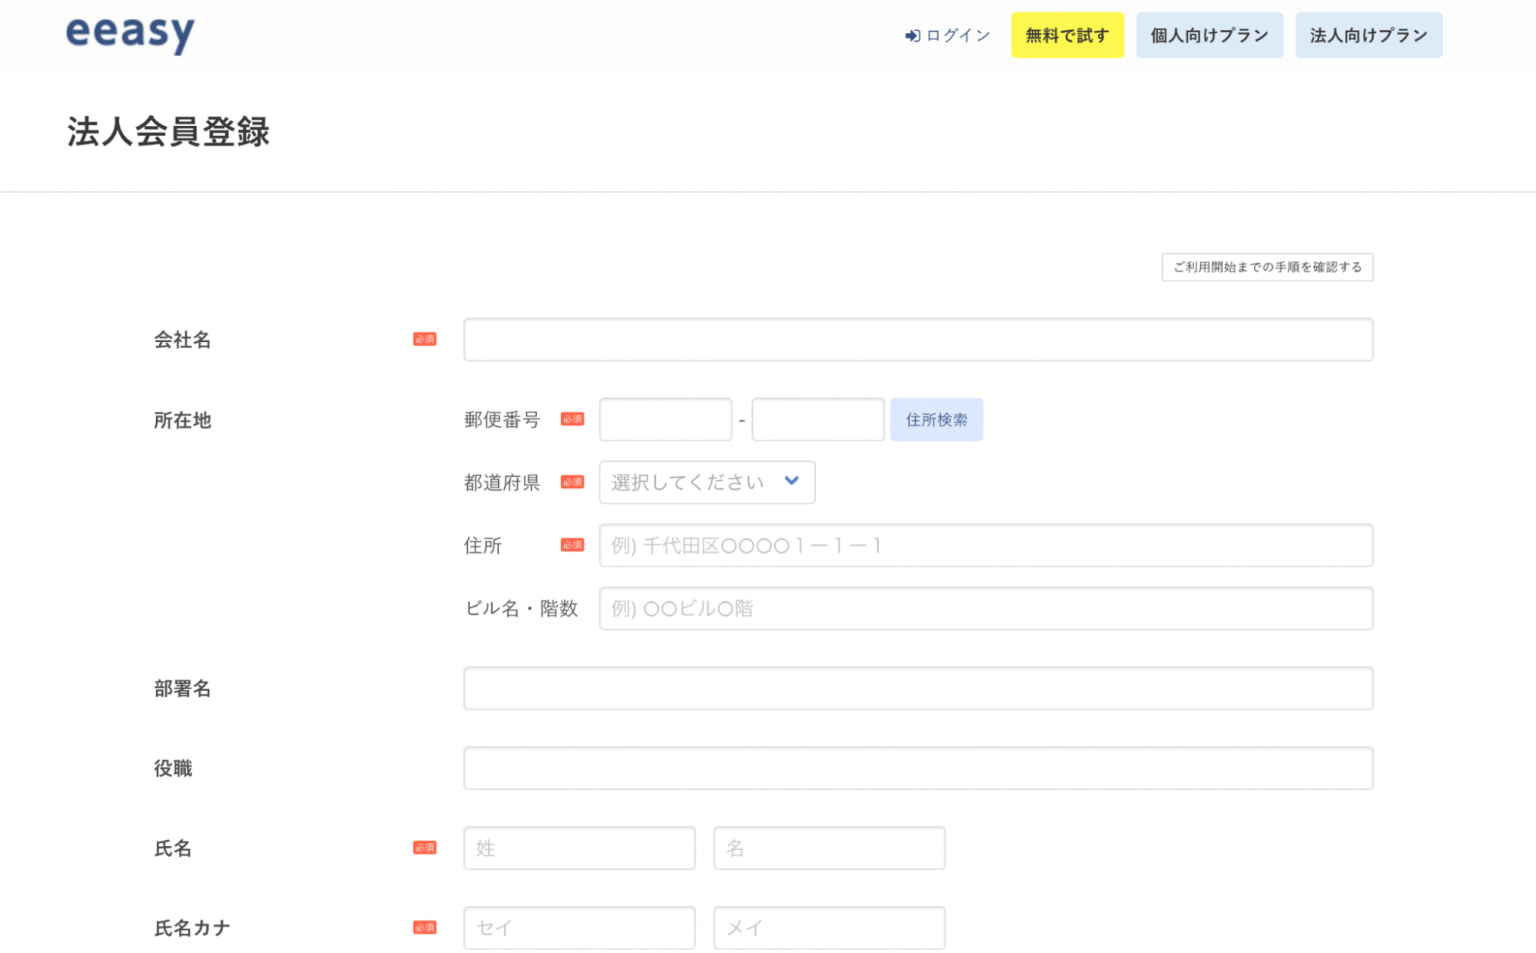Click the 必須 badge beside 会社名
1536x953 pixels.
425,340
